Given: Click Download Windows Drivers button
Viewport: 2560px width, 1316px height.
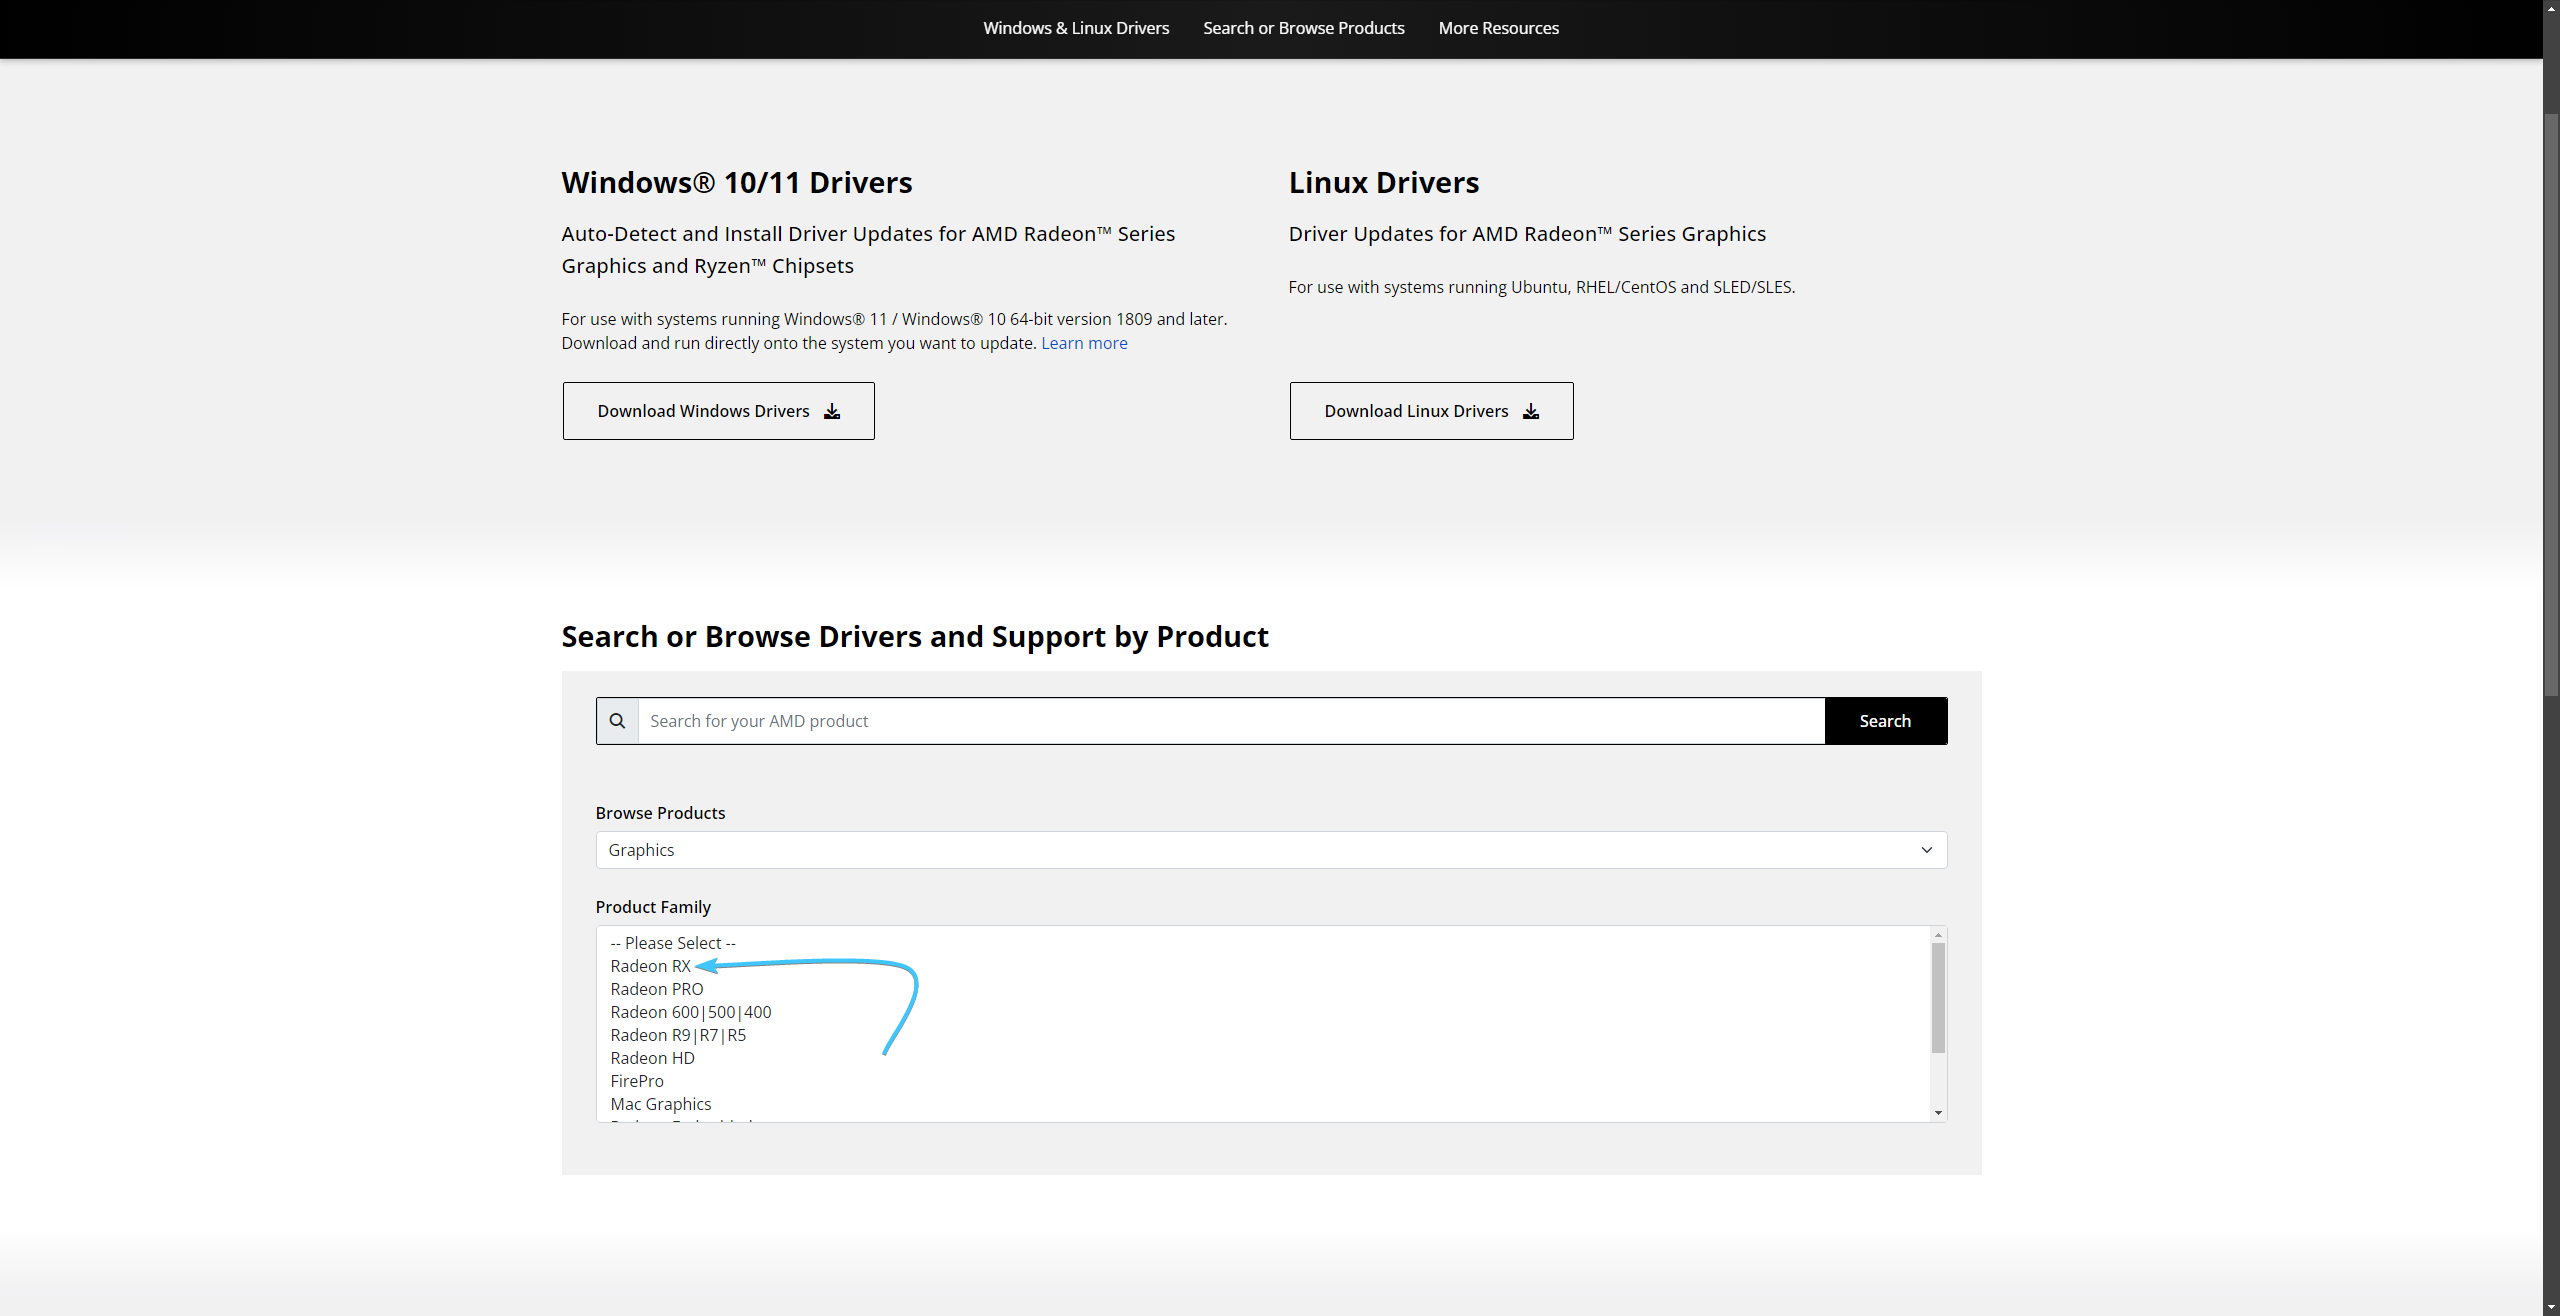Looking at the screenshot, I should (718, 411).
